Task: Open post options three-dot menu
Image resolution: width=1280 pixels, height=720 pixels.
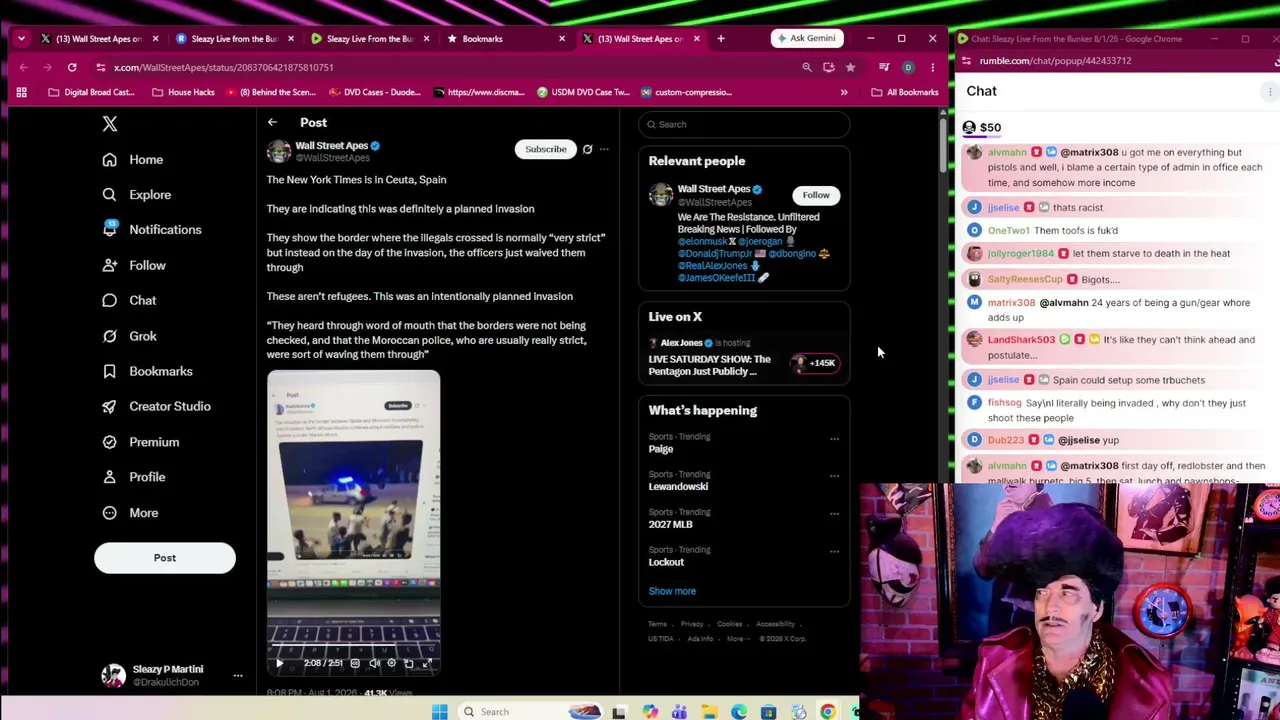Action: 604,150
